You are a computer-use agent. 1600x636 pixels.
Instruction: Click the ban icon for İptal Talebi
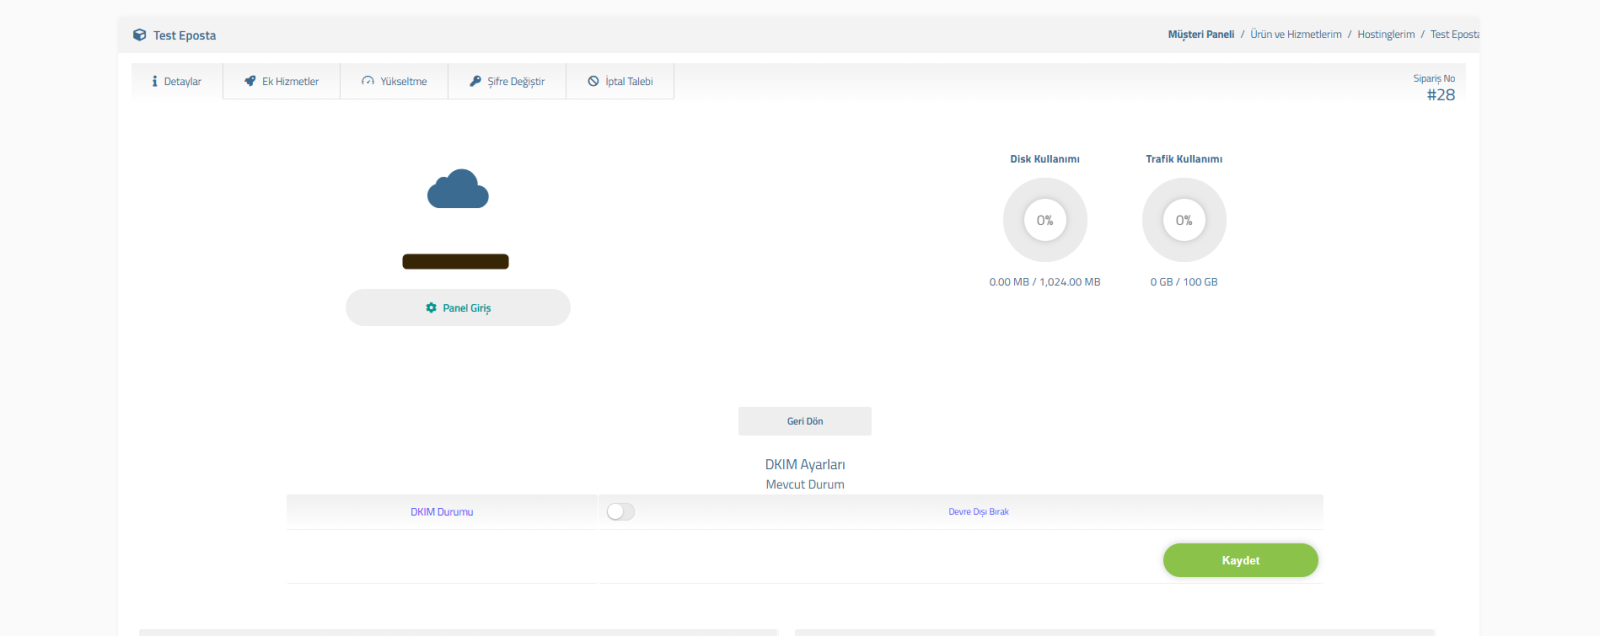(x=593, y=81)
